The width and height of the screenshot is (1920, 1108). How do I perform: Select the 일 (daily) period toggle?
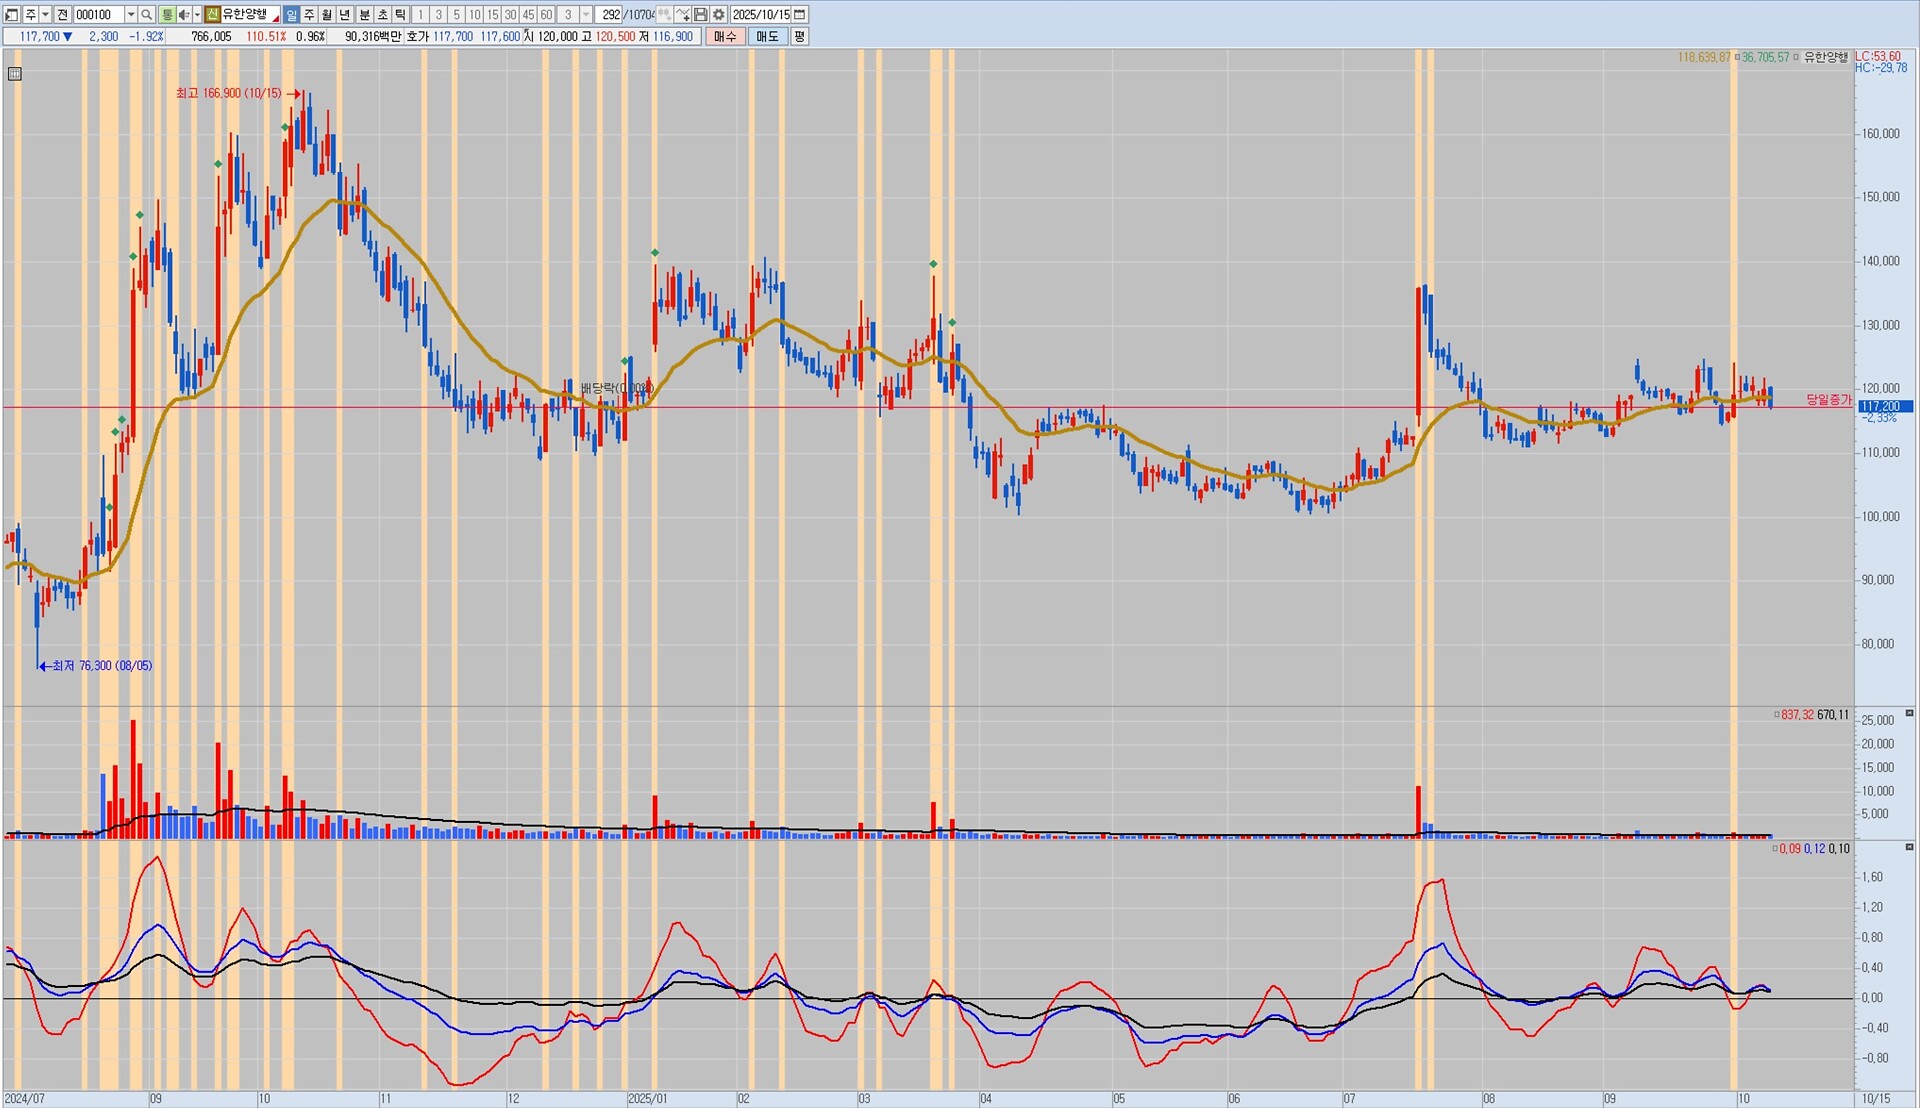[291, 14]
